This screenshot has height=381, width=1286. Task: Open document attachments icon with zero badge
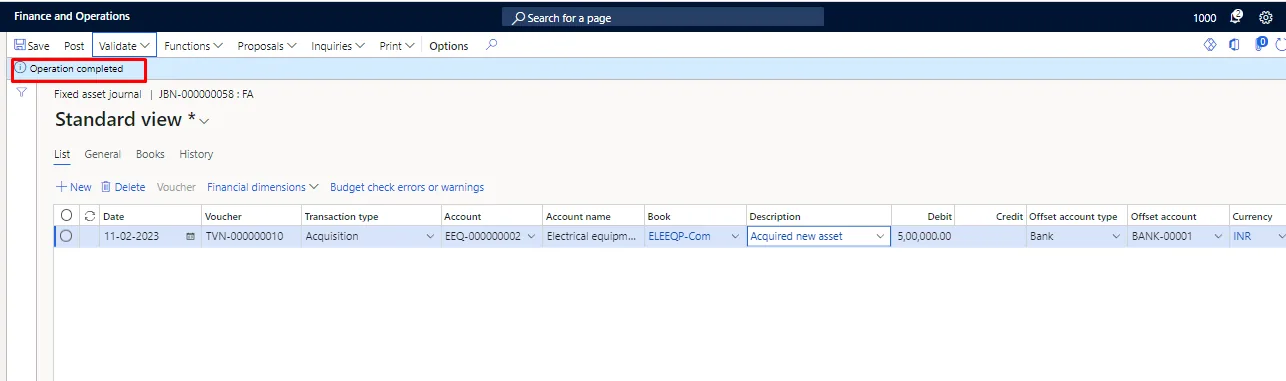point(1261,44)
